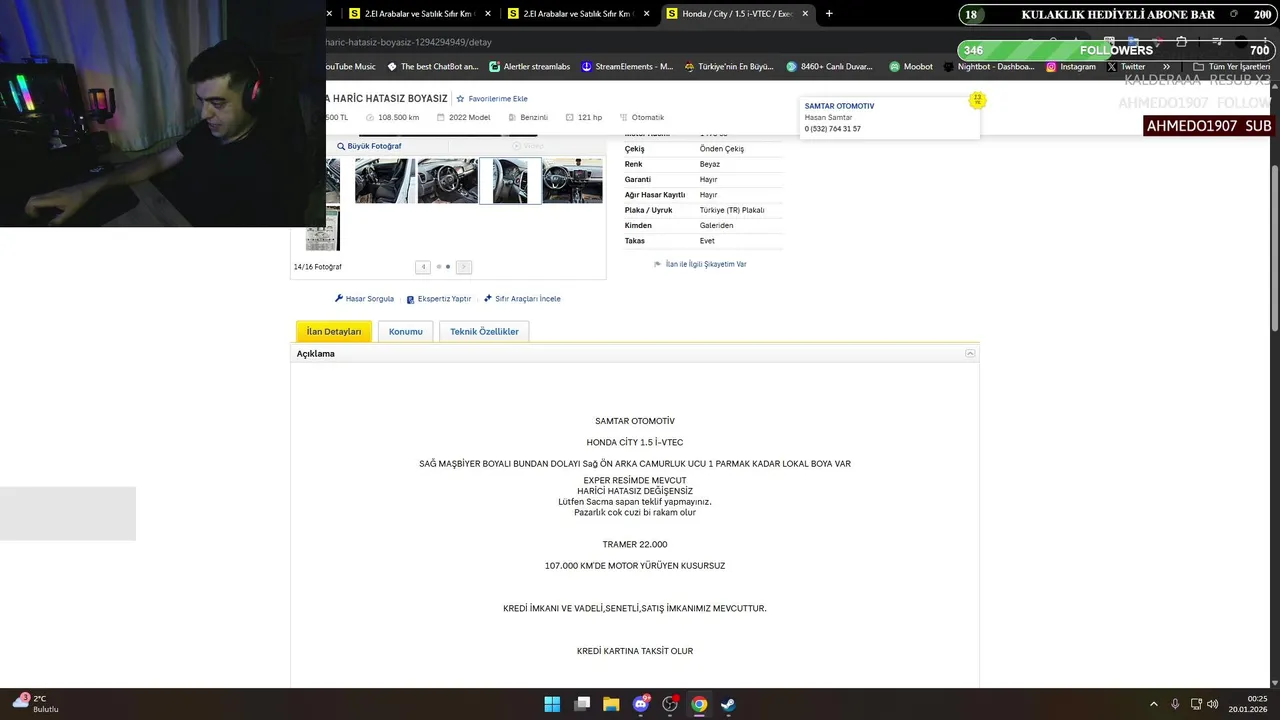The image size is (1280, 720).
Task: Open Tüm Yer İşaretleri folder
Action: [1231, 67]
